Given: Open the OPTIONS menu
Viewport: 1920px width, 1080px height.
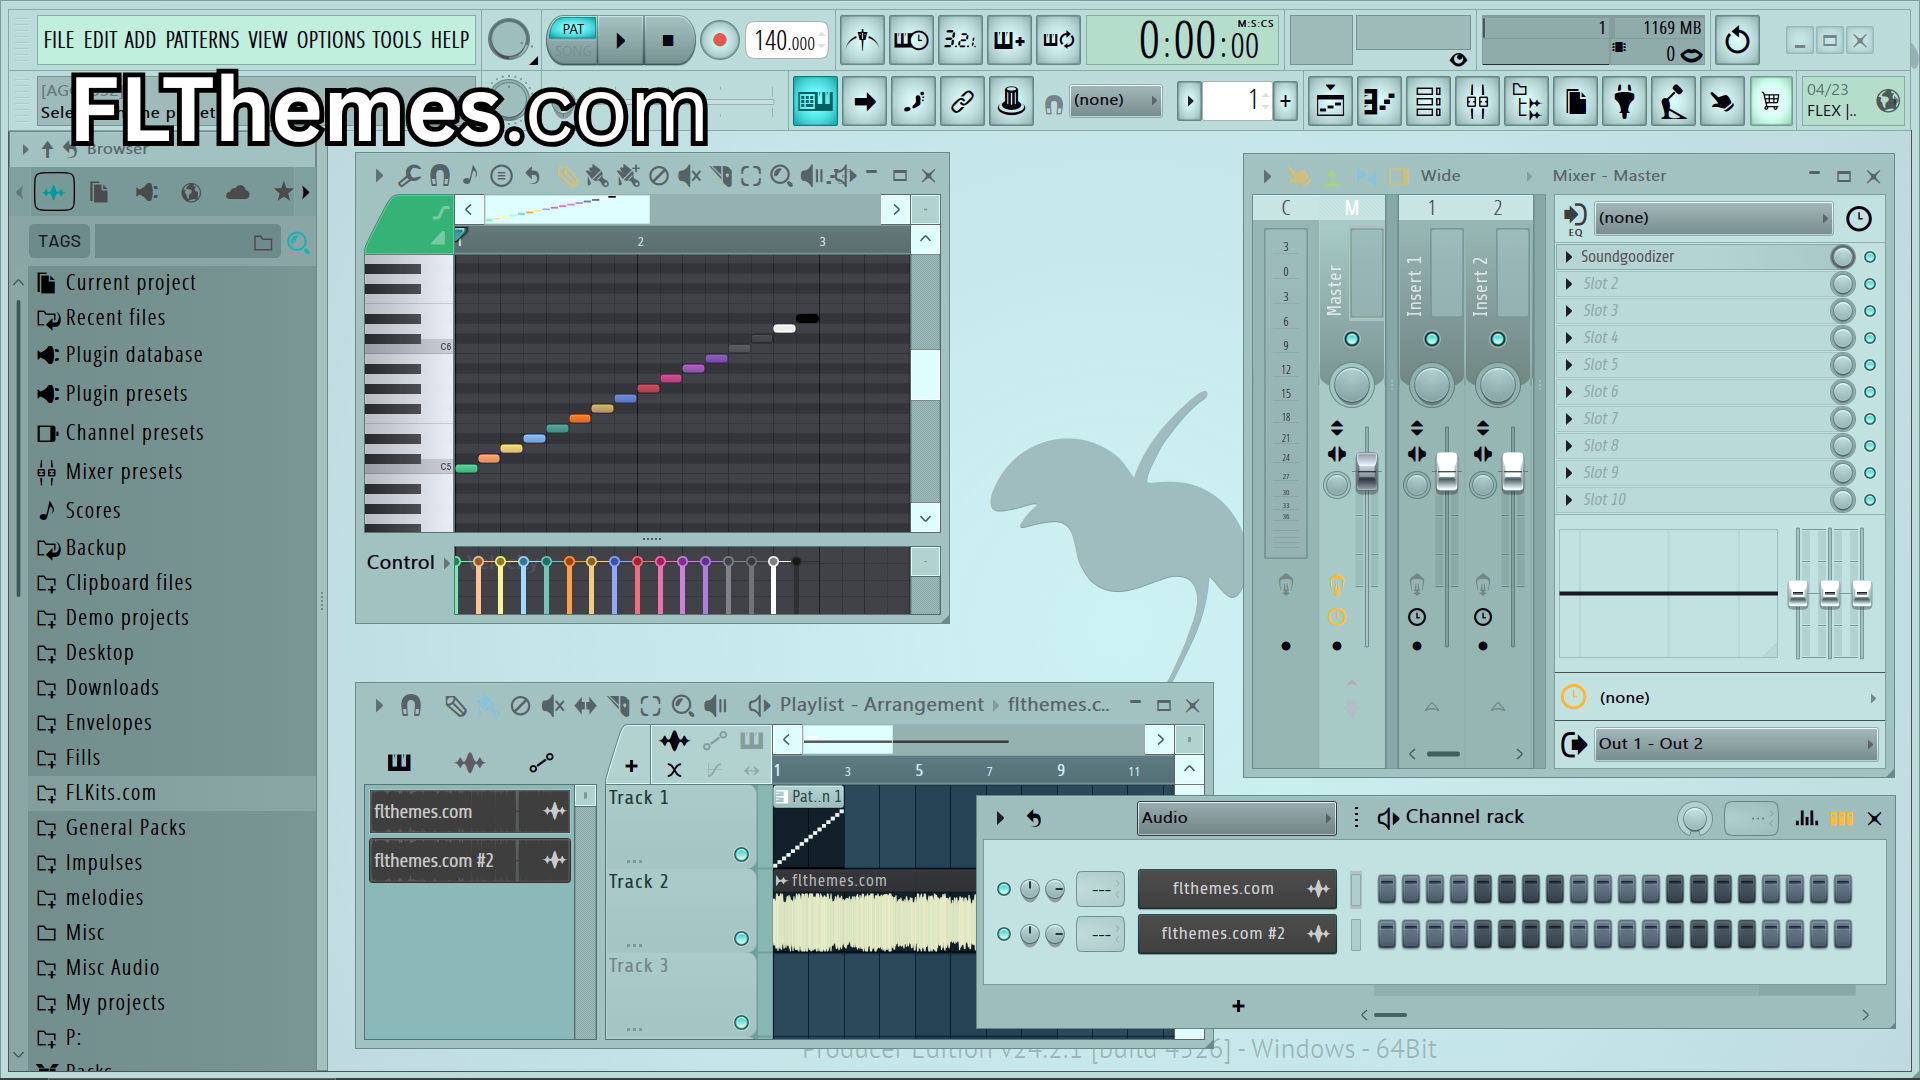Looking at the screenshot, I should click(x=331, y=40).
